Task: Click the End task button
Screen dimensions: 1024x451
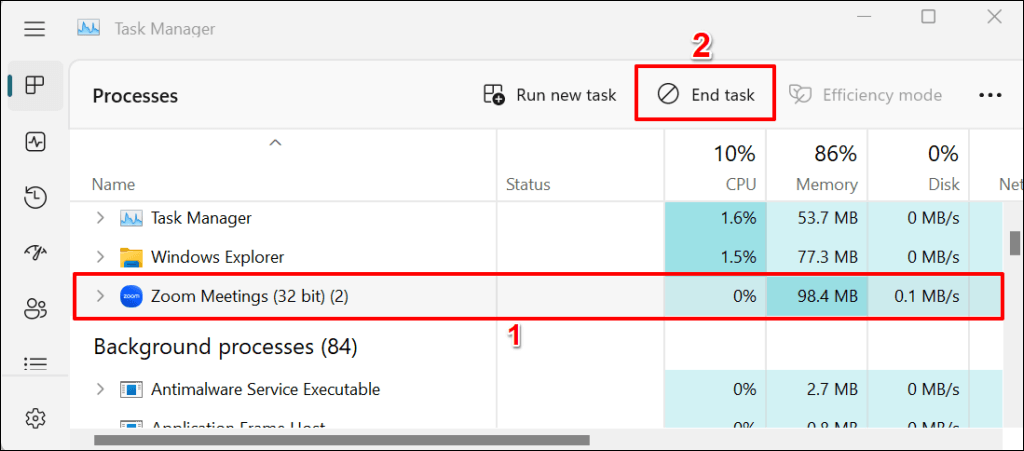Action: 705,95
